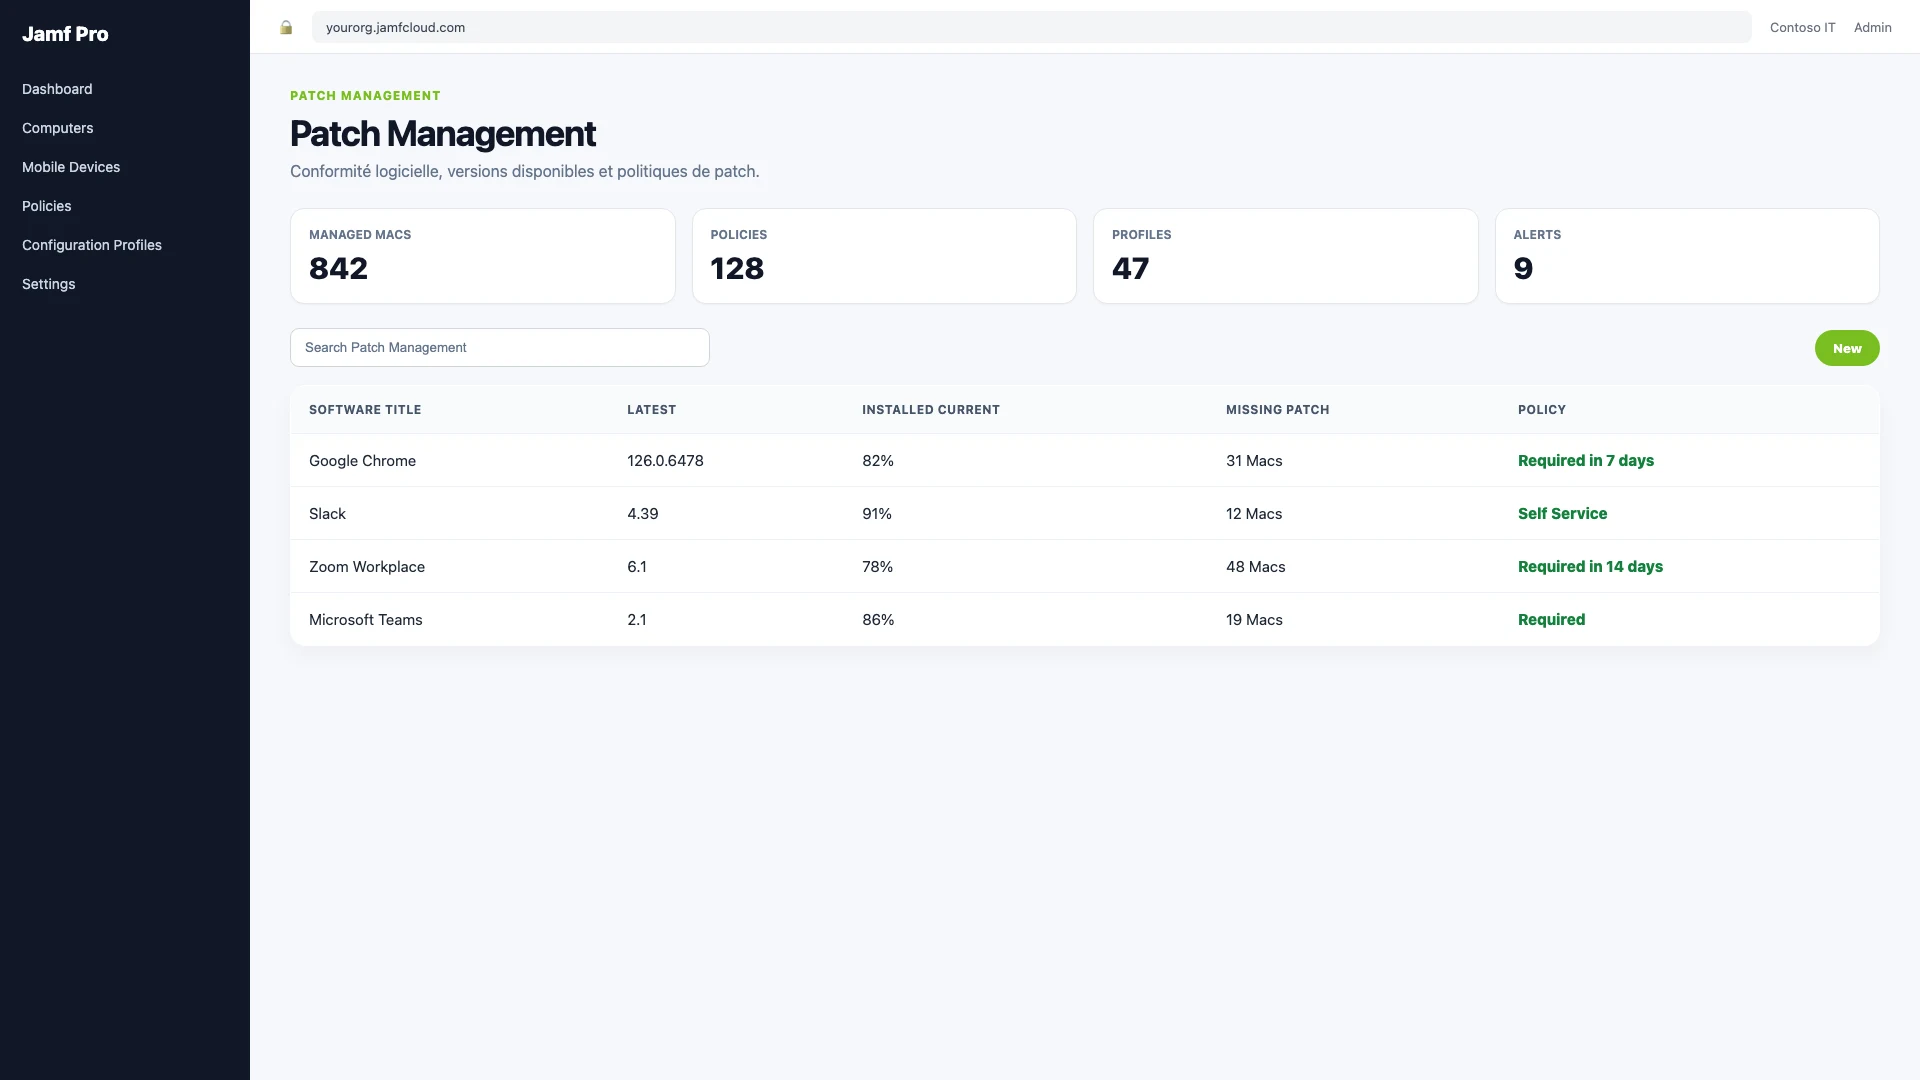The image size is (1920, 1080).
Task: Click the 78% installed value
Action: click(x=877, y=567)
